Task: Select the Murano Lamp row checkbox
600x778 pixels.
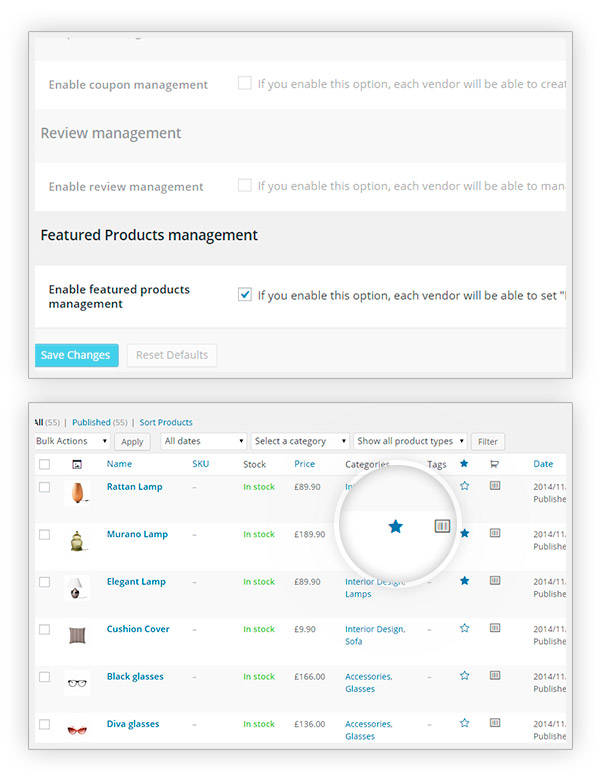Action: 45,534
